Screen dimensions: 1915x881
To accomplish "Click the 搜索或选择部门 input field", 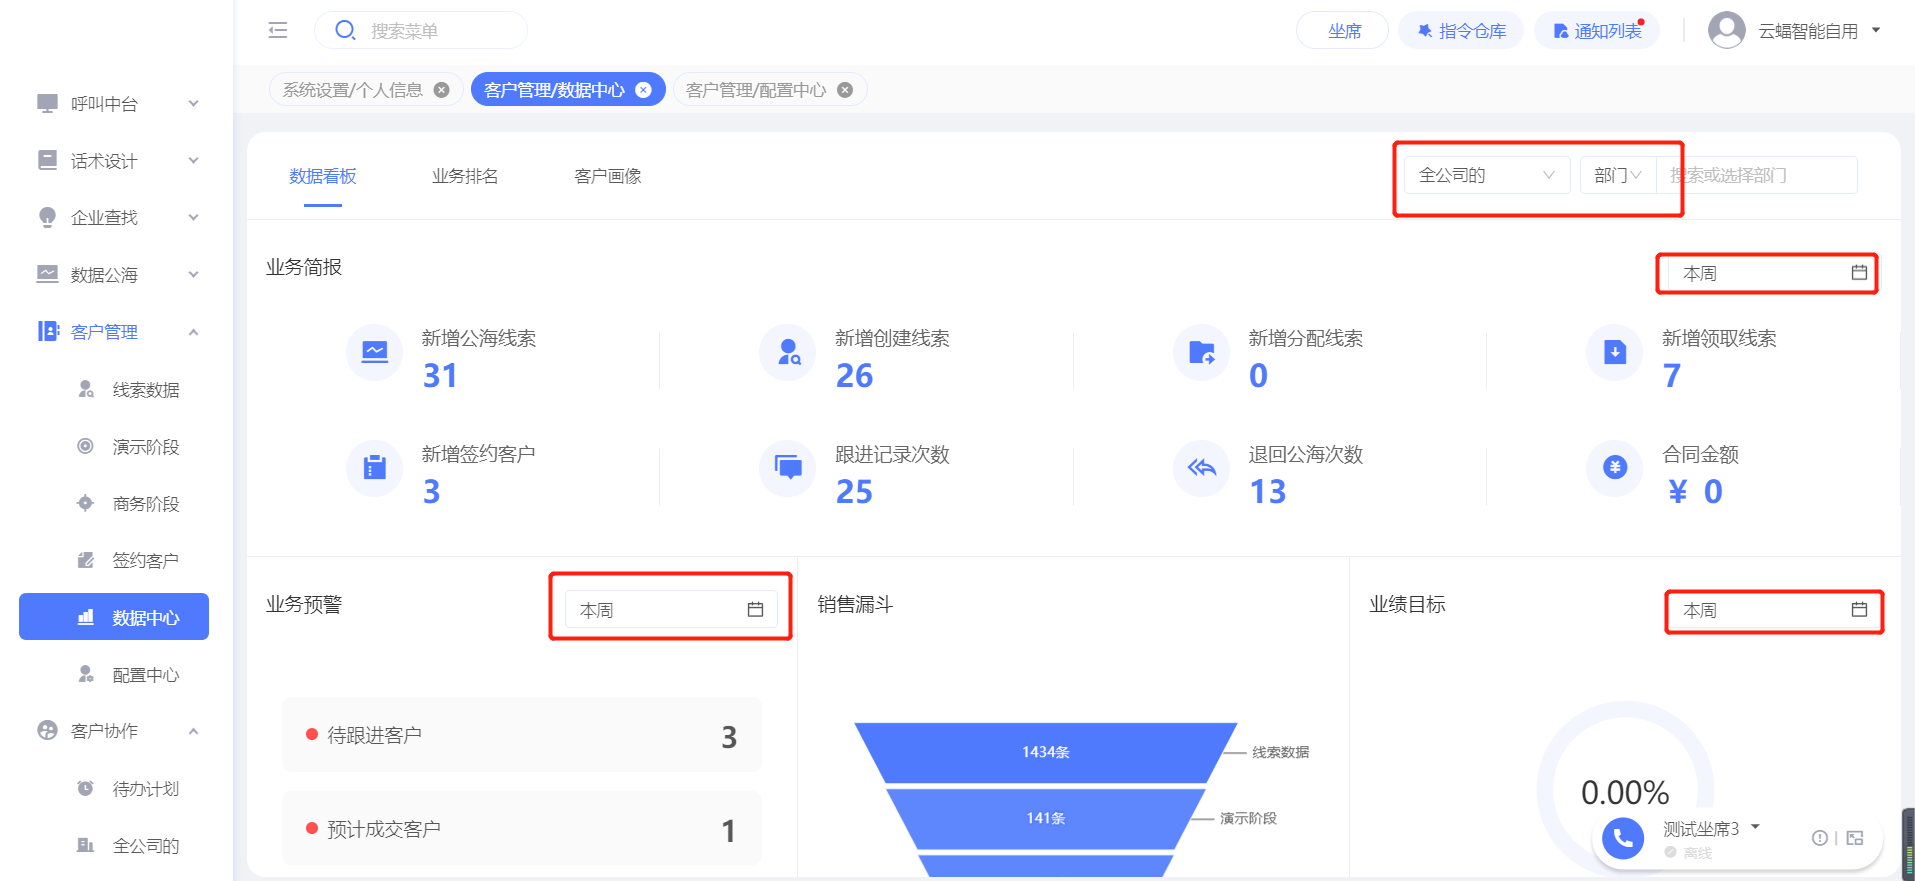I will (x=1757, y=175).
